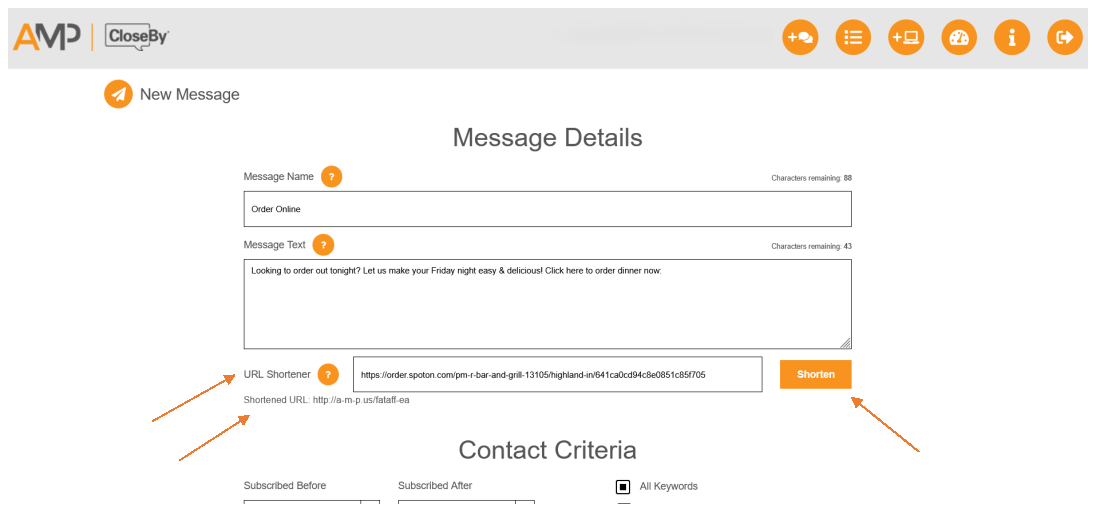Click the information icon in header
1095x516 pixels.
point(1012,38)
